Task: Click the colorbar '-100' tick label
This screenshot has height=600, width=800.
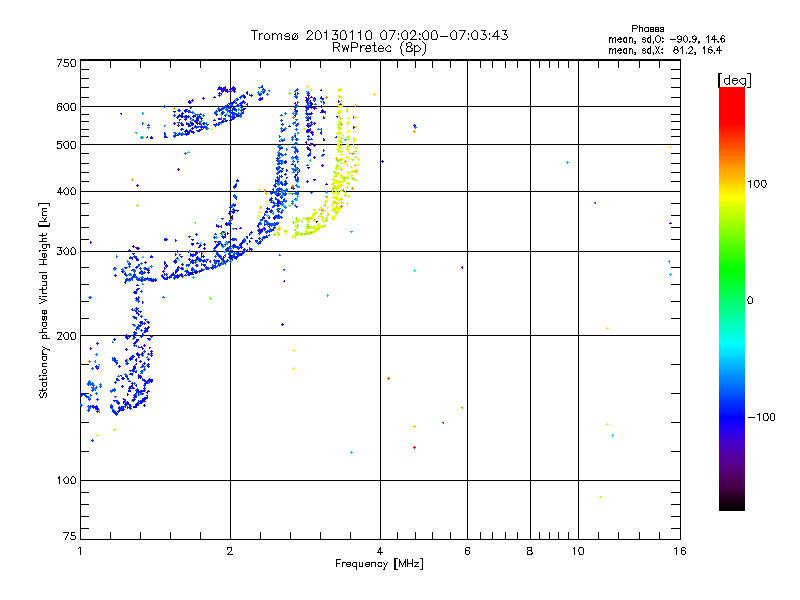Action: click(x=761, y=417)
